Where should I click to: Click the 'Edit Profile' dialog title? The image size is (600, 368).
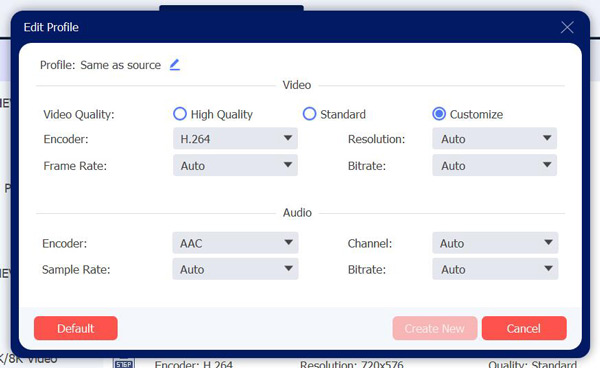coord(51,27)
